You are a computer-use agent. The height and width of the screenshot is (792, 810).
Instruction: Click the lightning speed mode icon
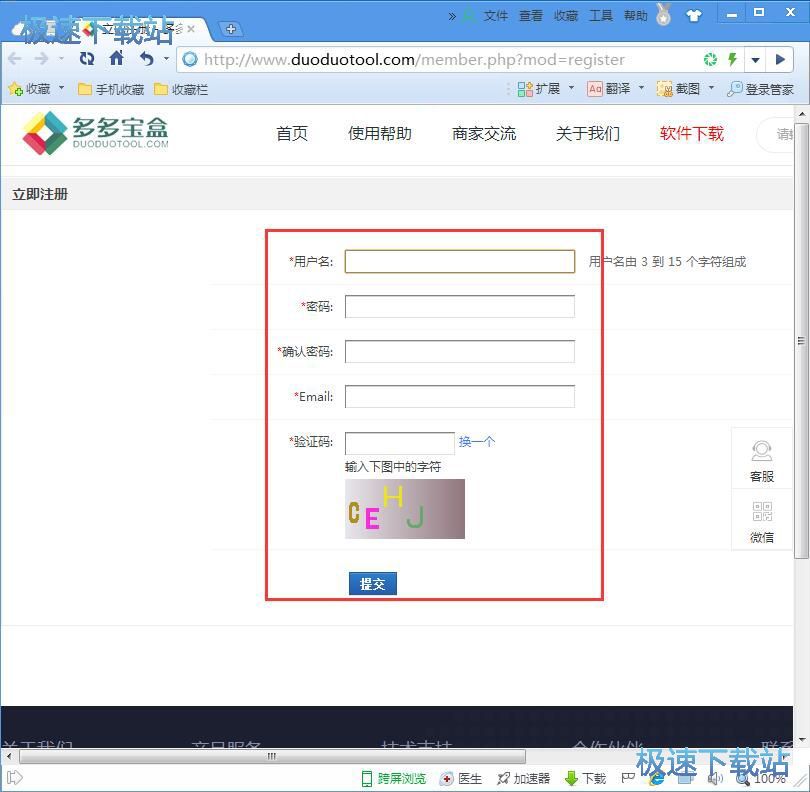click(x=732, y=59)
